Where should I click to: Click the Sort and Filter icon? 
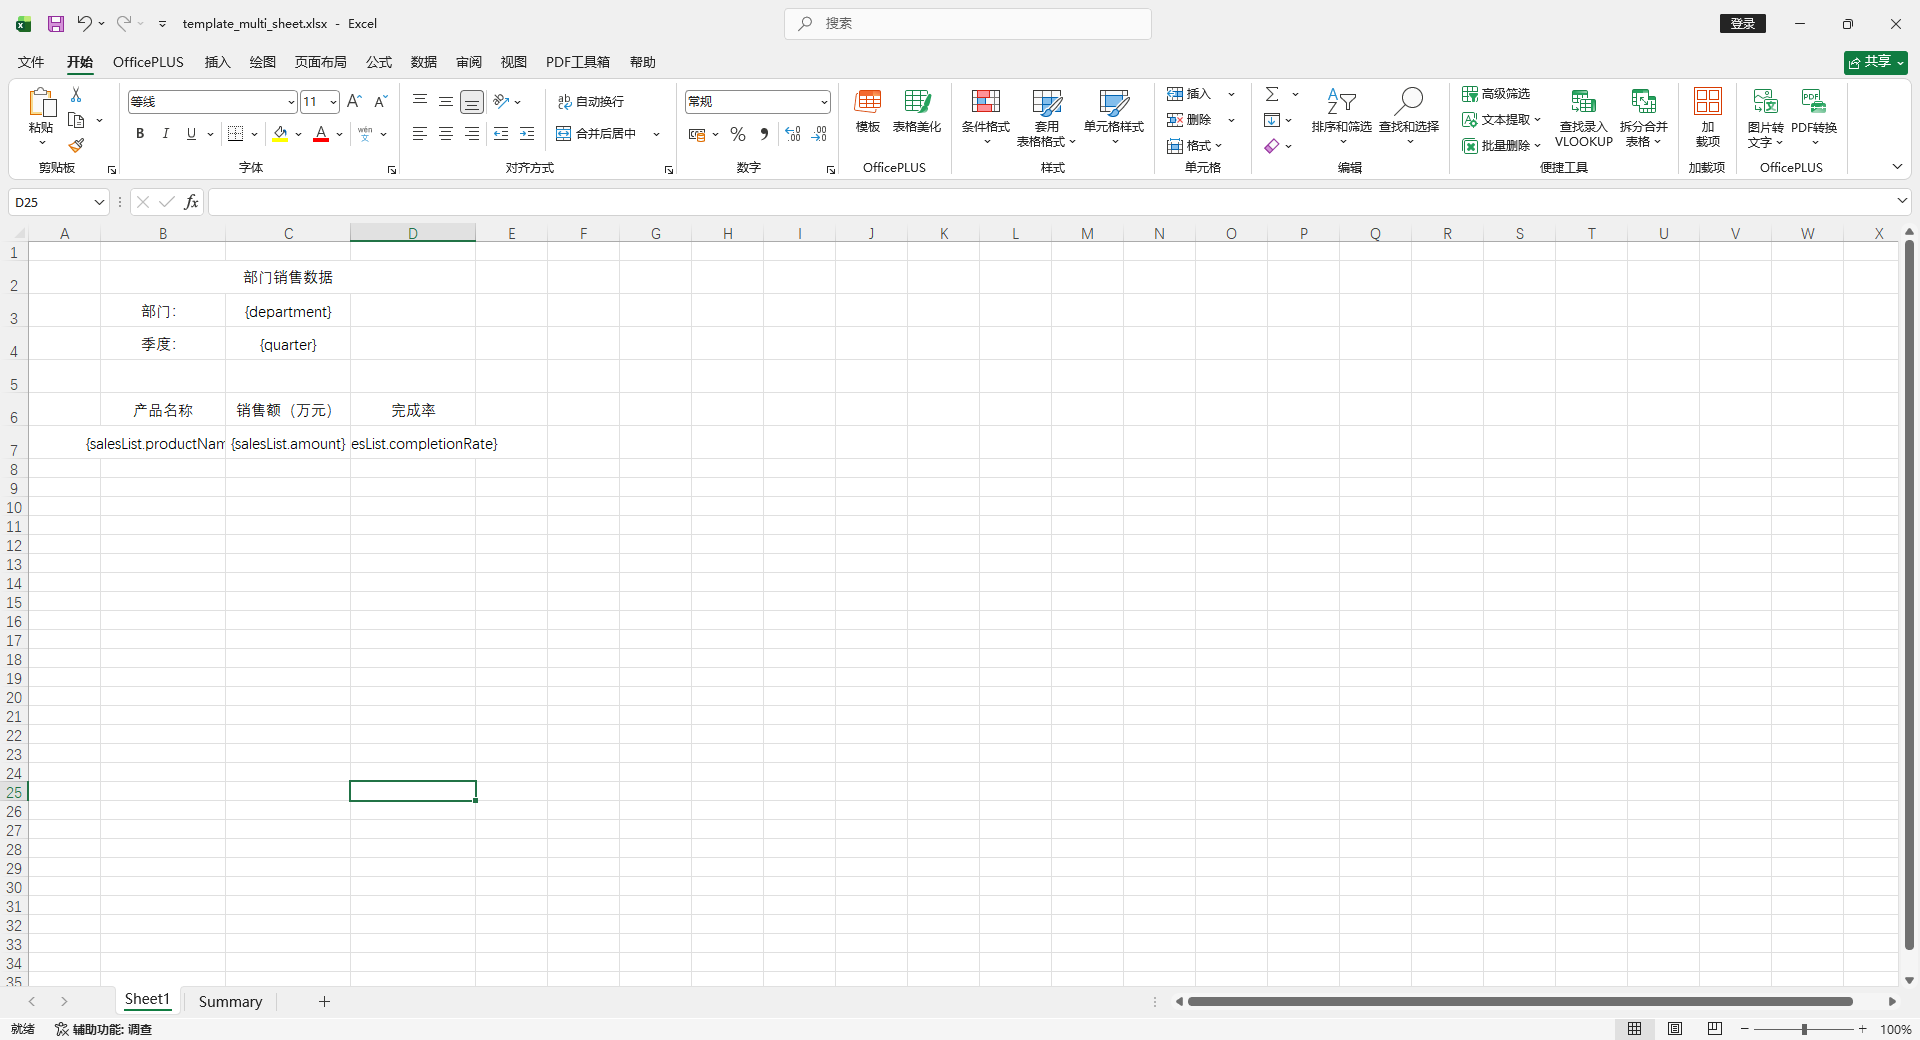pos(1341,102)
